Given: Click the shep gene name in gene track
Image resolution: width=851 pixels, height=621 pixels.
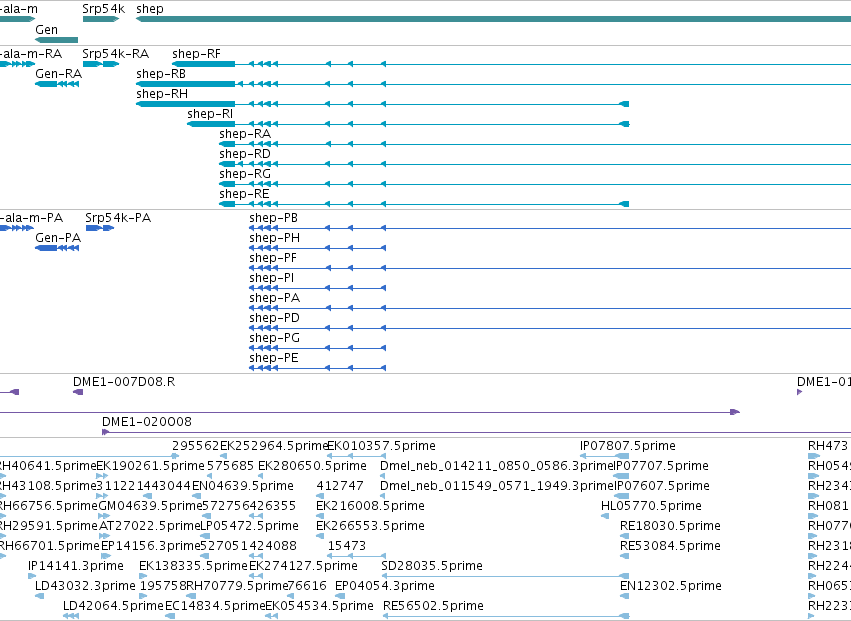Looking at the screenshot, I should pyautogui.click(x=150, y=9).
